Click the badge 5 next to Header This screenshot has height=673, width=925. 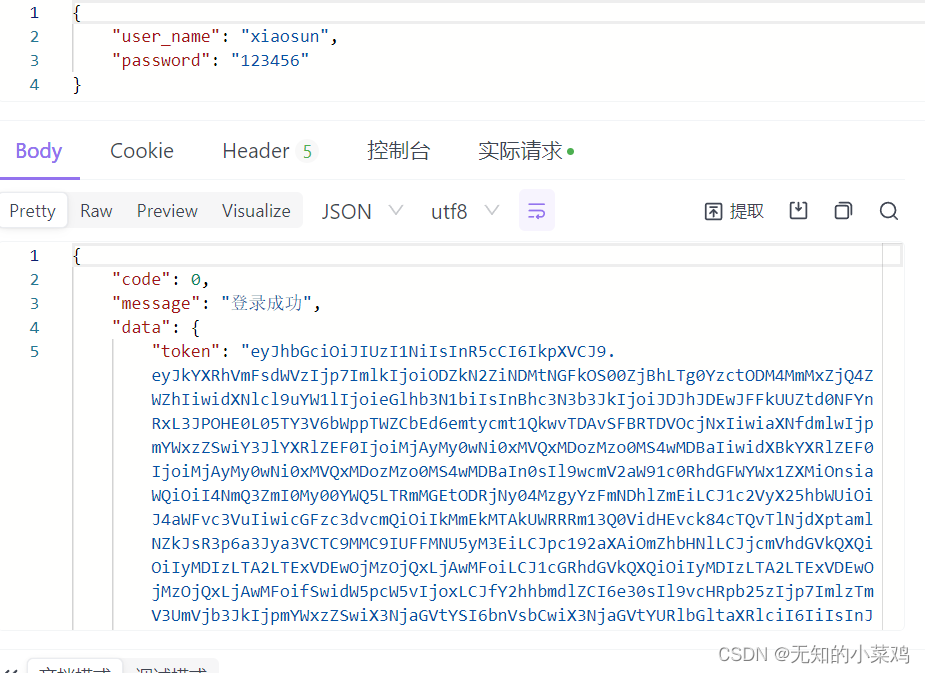tap(307, 152)
